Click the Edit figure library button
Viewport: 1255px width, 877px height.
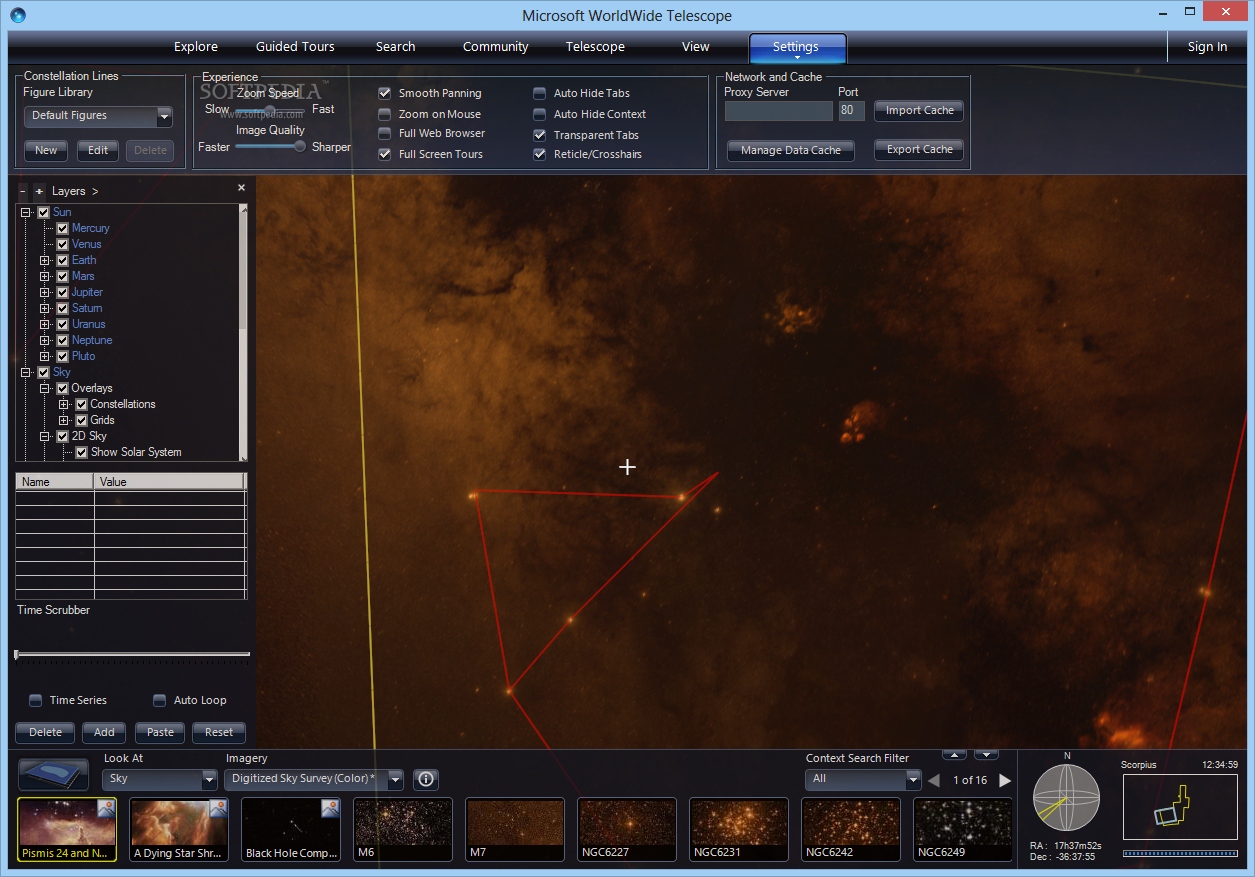[x=98, y=150]
